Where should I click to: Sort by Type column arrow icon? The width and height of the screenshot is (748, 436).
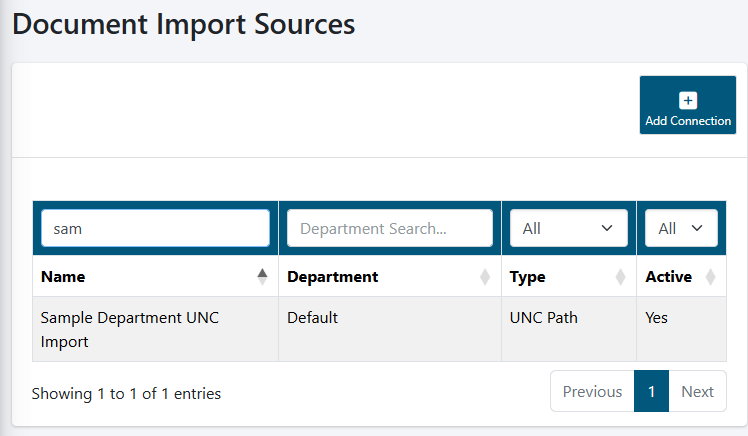pos(620,277)
